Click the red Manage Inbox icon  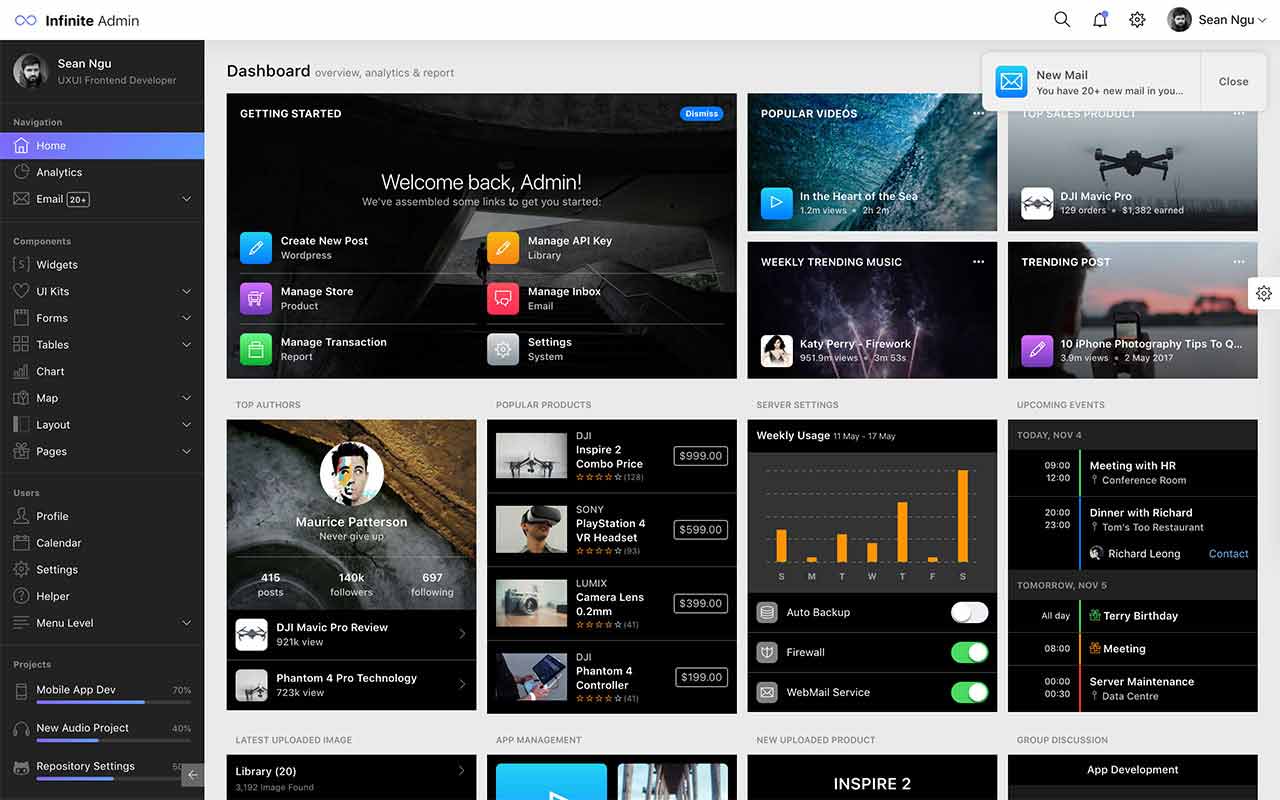coord(503,298)
